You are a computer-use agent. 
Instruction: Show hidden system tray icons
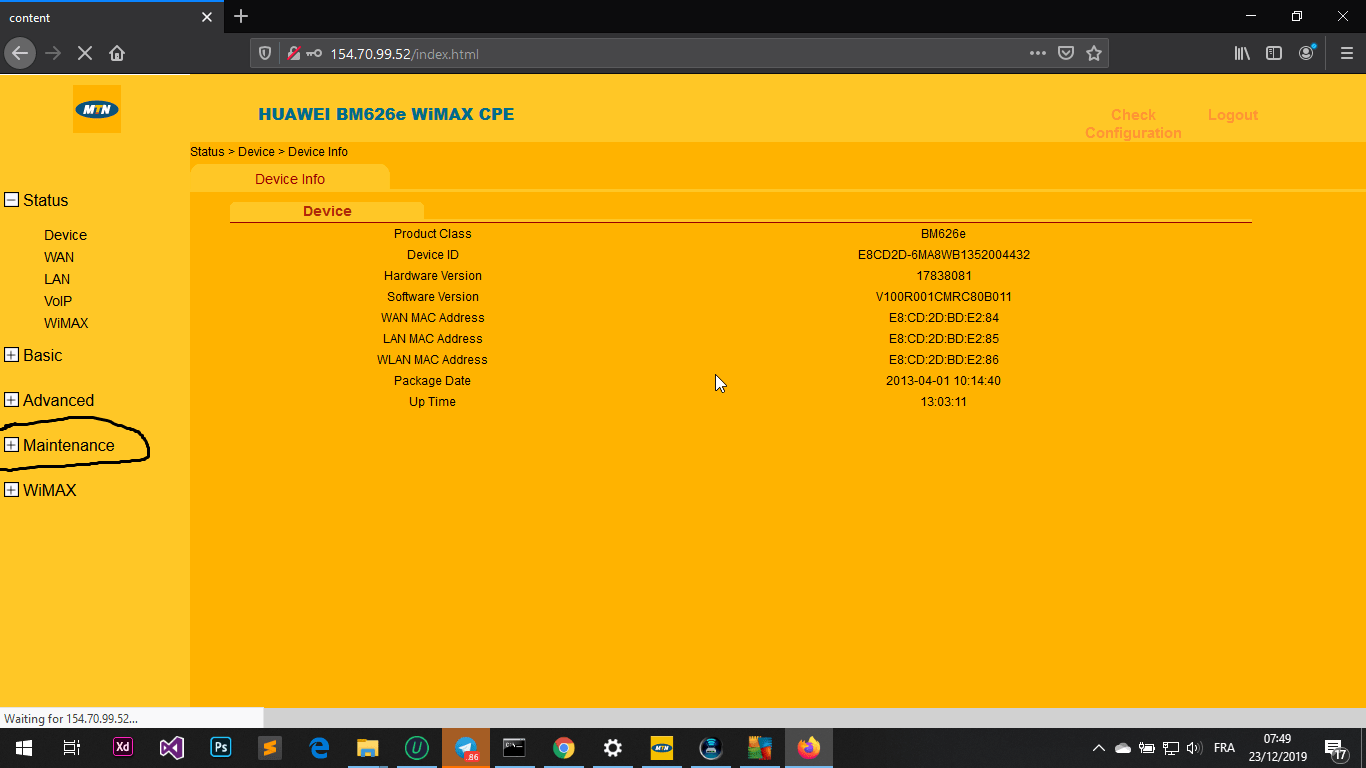[1098, 748]
